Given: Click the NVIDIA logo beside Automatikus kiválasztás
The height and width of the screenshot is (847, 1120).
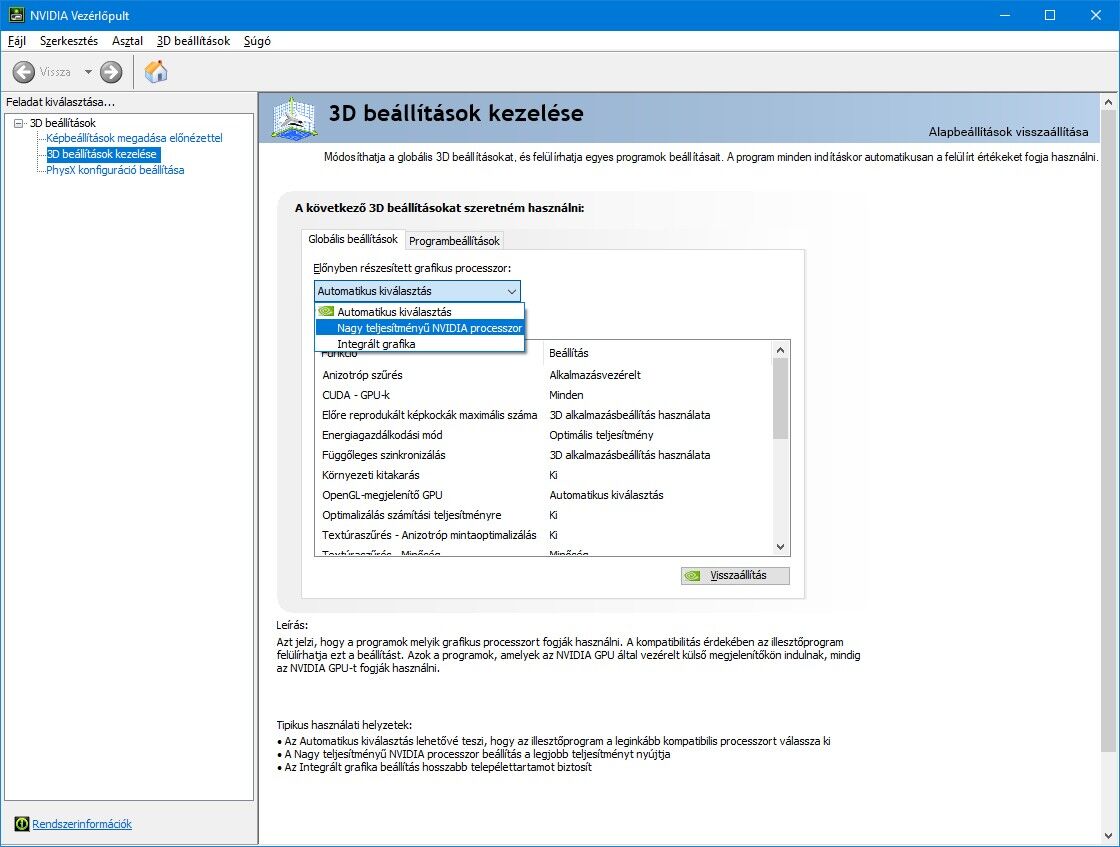Looking at the screenshot, I should pos(326,311).
